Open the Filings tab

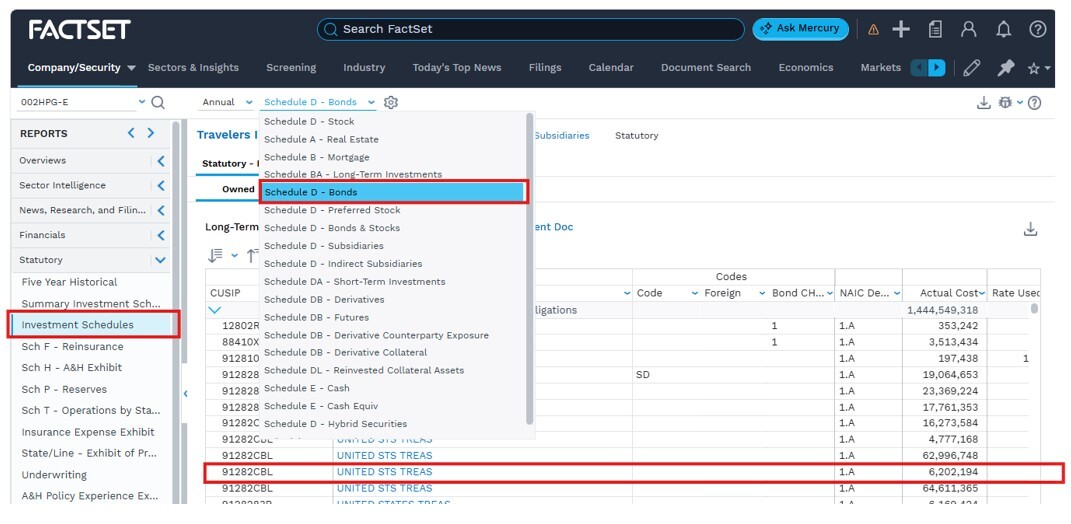(x=545, y=68)
